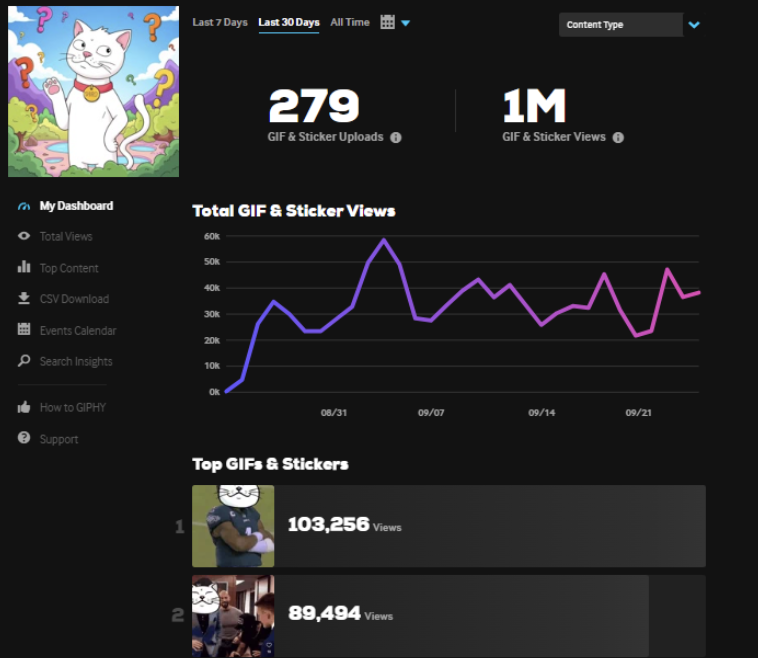The height and width of the screenshot is (658, 758).
Task: Open the Support link
Action: (59, 439)
